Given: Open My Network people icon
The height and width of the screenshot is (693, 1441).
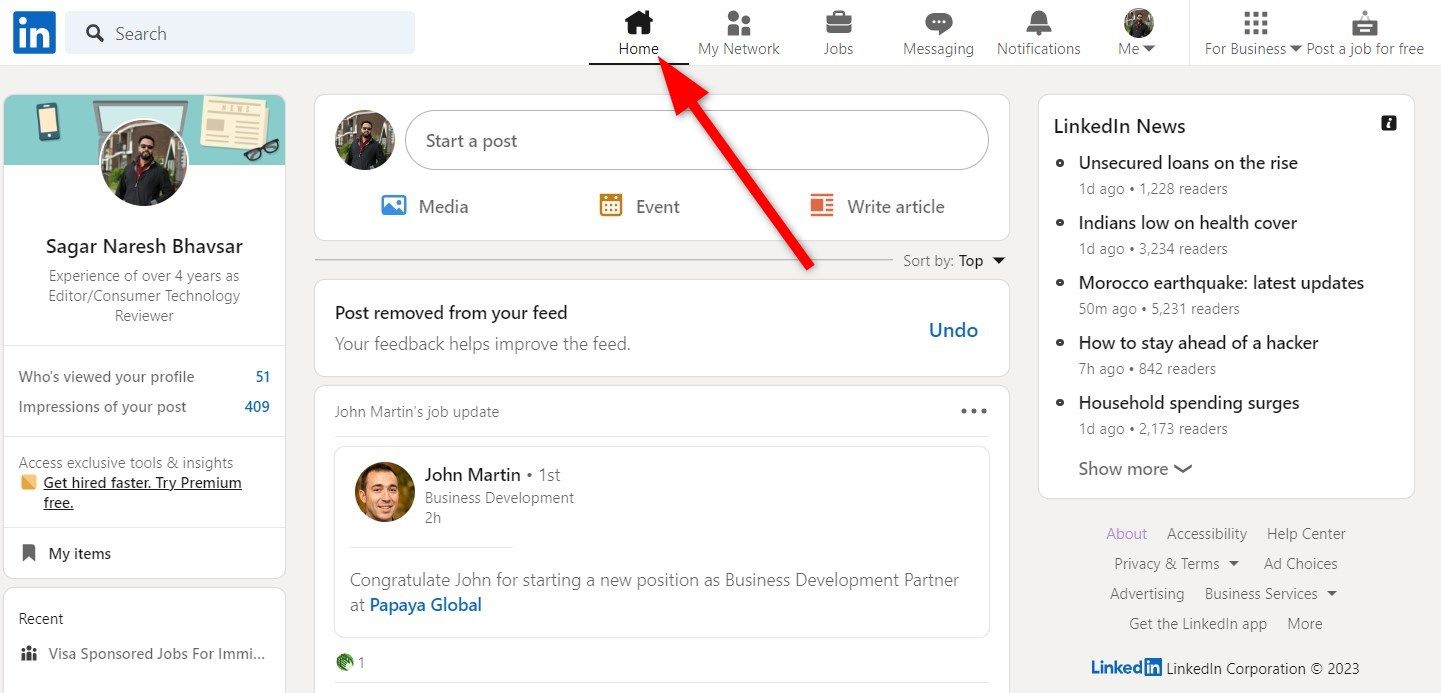Looking at the screenshot, I should [x=738, y=22].
